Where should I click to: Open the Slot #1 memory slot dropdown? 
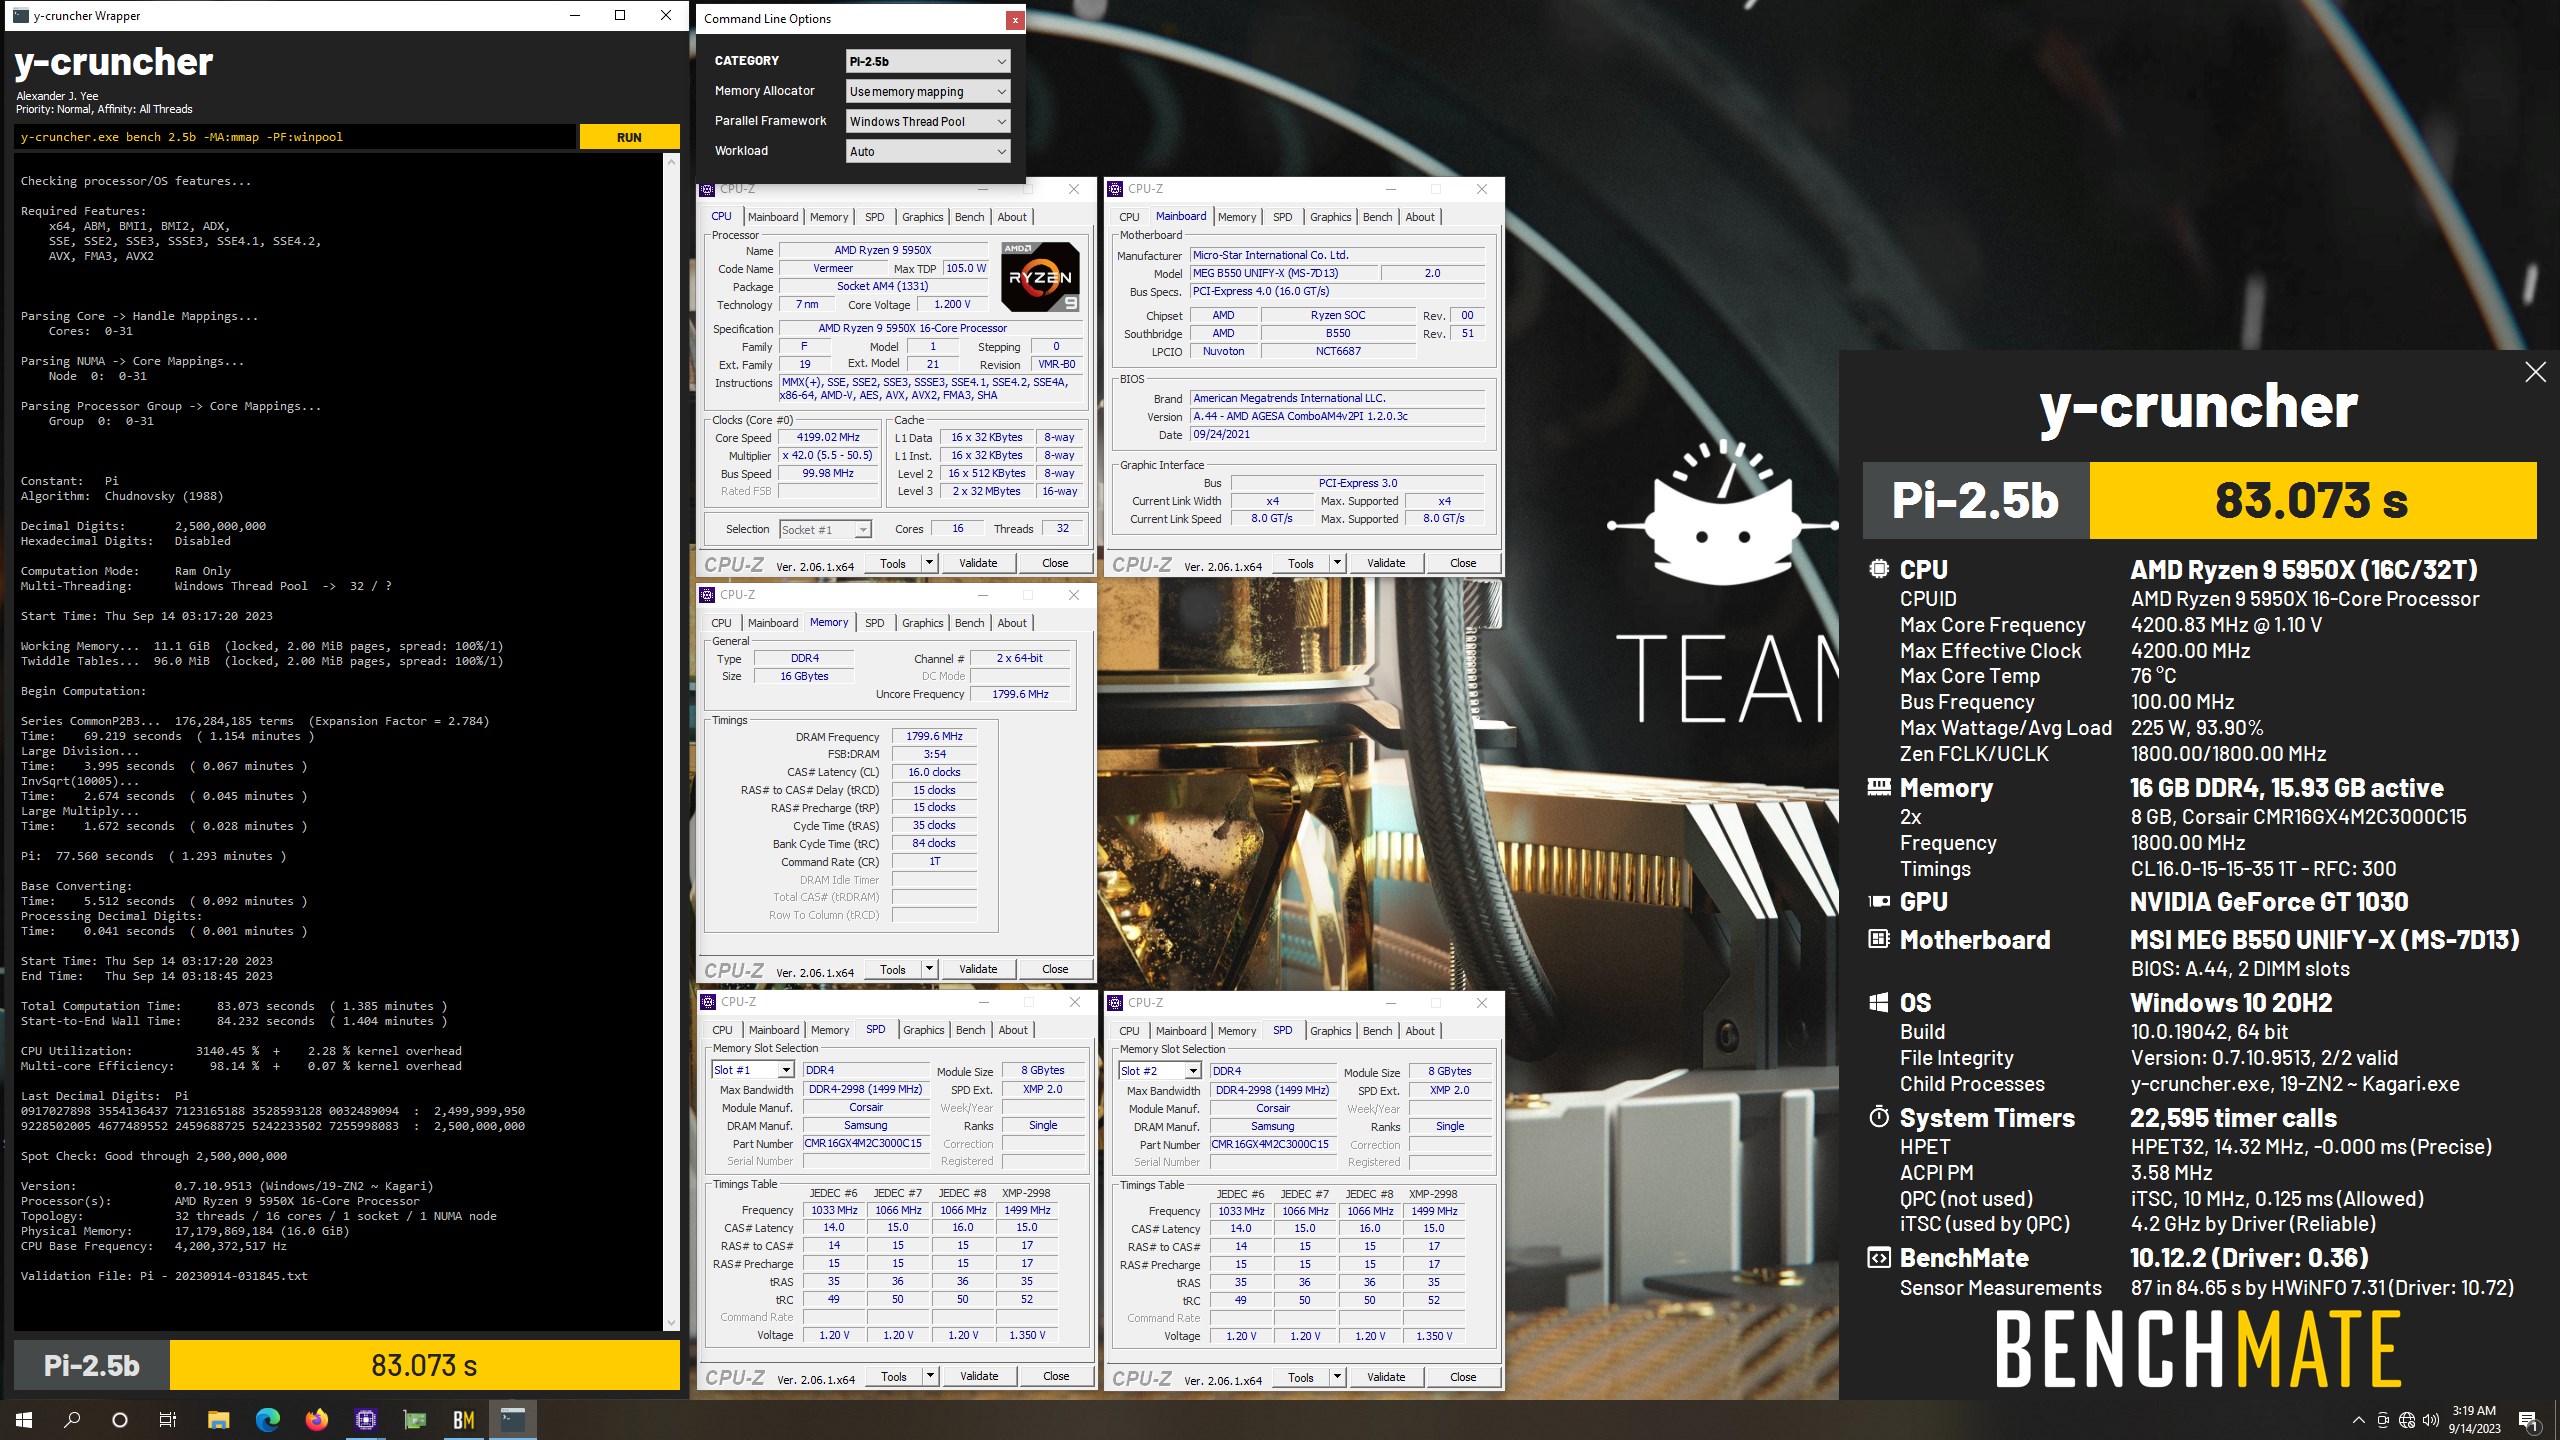coord(752,1070)
